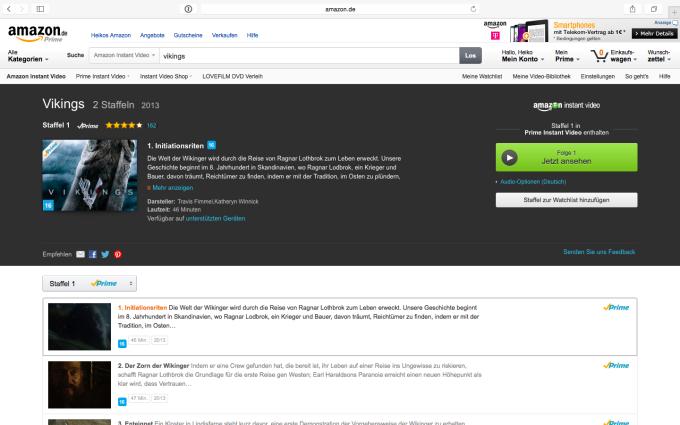The width and height of the screenshot is (680, 425).
Task: Open Hilfe link in top navigation
Action: [x=252, y=35]
